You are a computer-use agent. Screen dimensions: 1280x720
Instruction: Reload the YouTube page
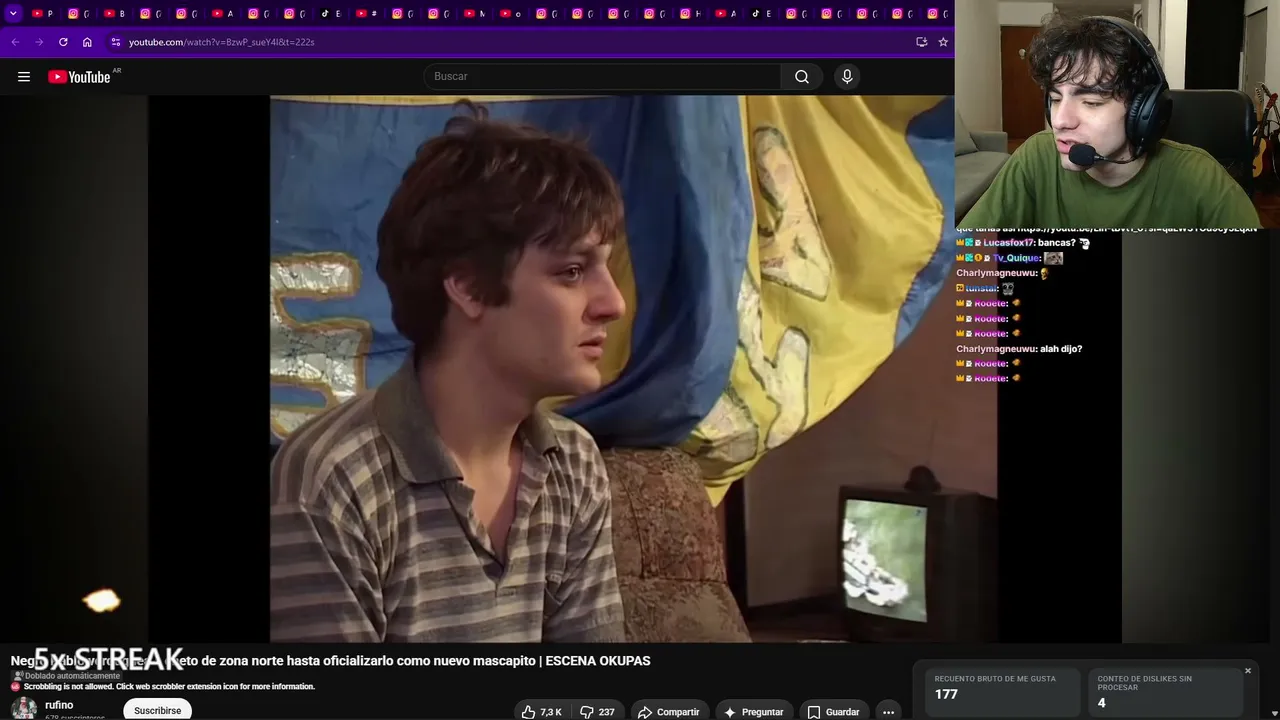pyautogui.click(x=63, y=42)
